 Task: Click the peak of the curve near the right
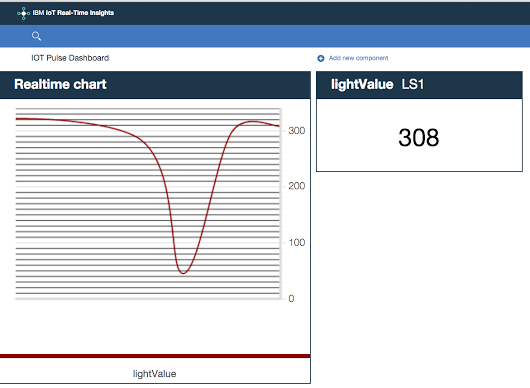point(251,121)
